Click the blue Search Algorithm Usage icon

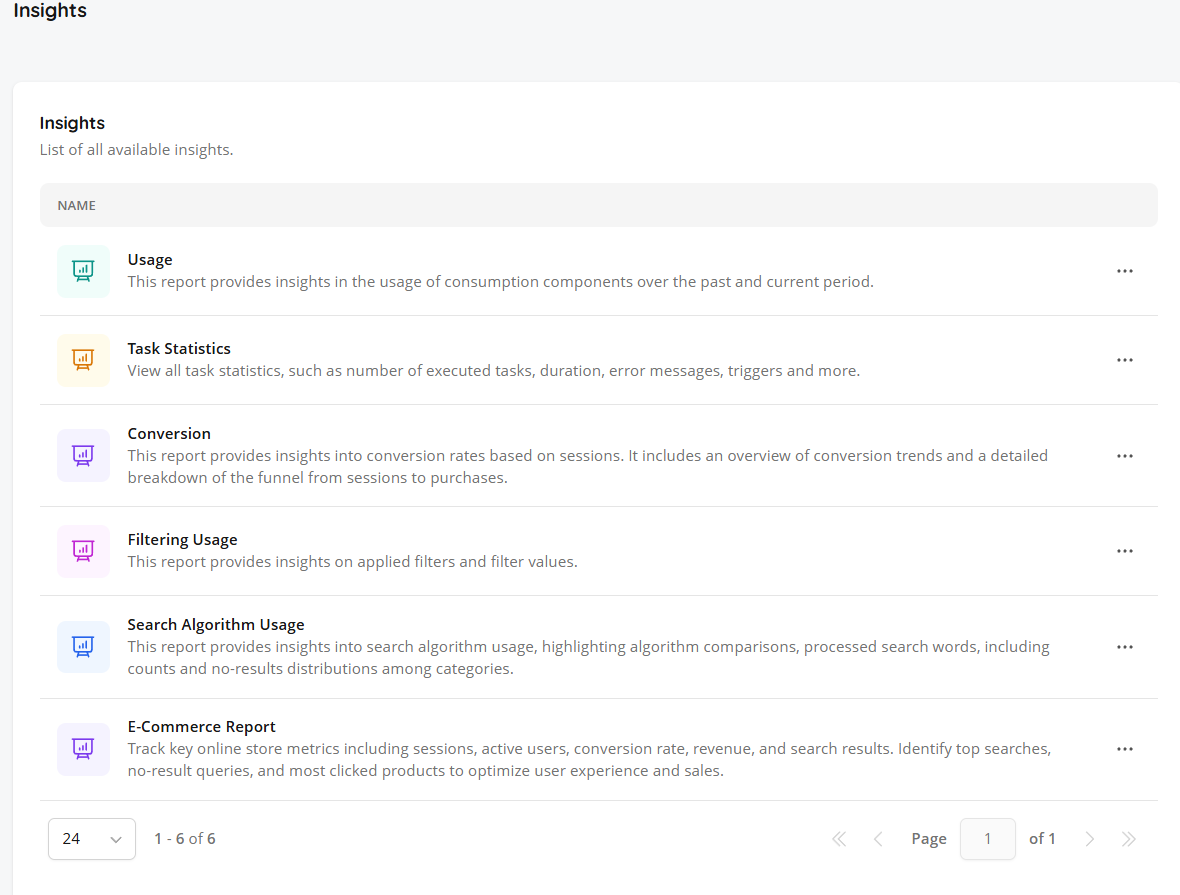(83, 647)
